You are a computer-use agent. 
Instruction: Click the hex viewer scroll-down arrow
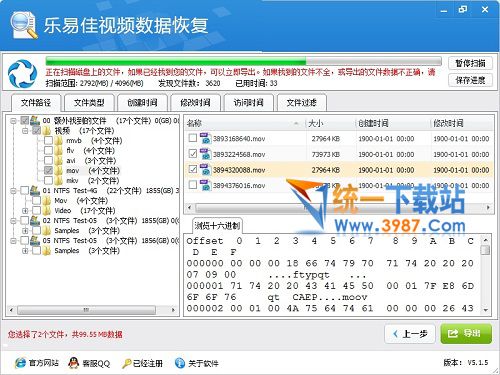(486, 310)
